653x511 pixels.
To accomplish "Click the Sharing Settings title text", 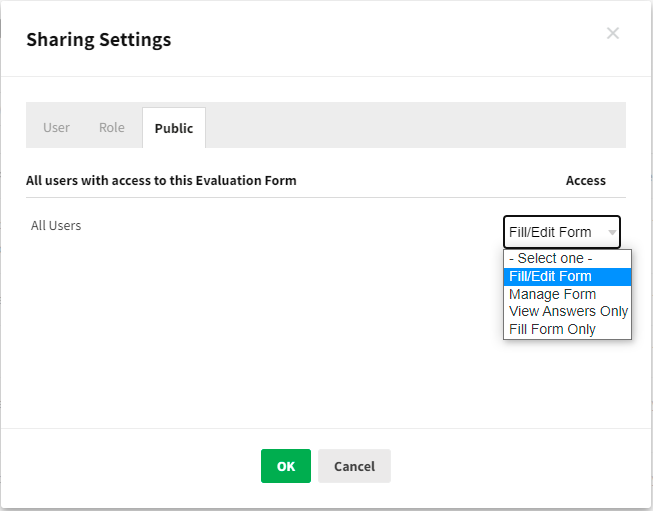I will (x=98, y=40).
